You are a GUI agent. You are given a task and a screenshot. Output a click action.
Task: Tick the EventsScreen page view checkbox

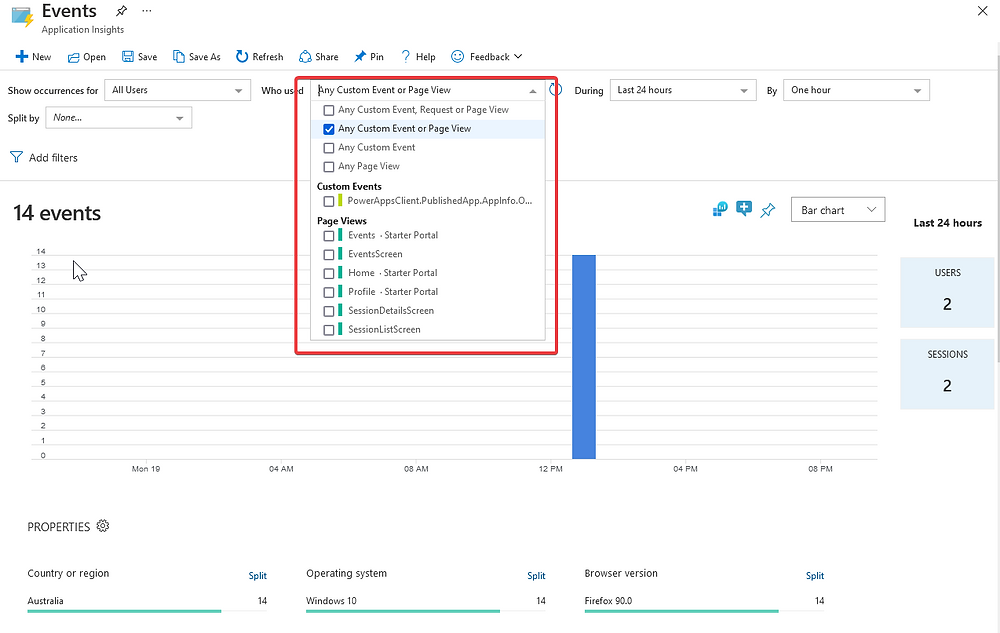pos(328,254)
